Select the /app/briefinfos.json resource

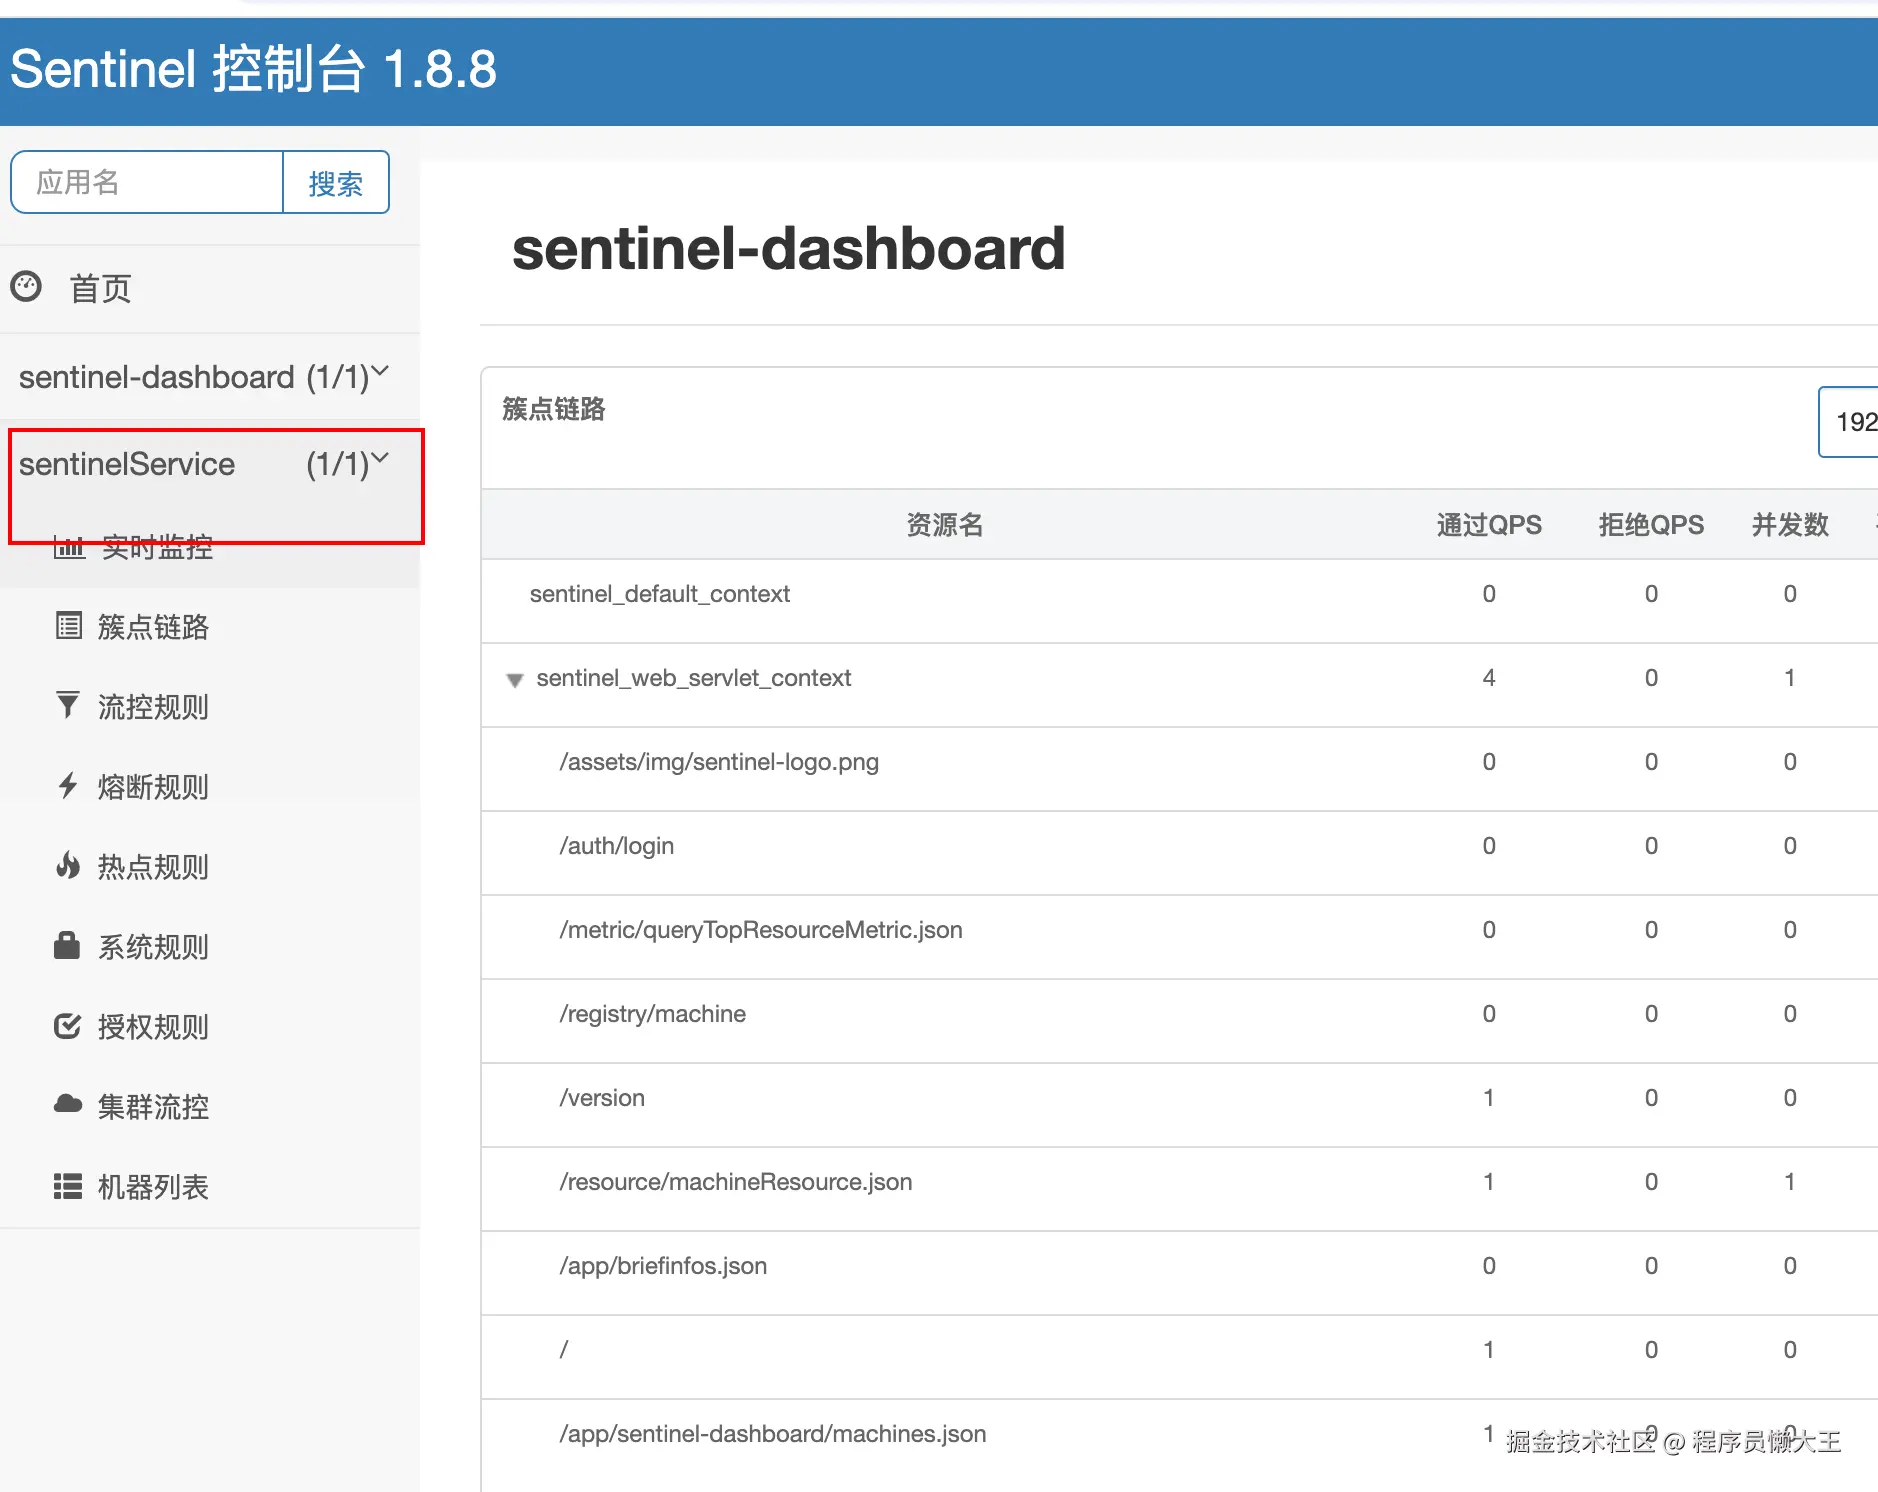tap(663, 1266)
